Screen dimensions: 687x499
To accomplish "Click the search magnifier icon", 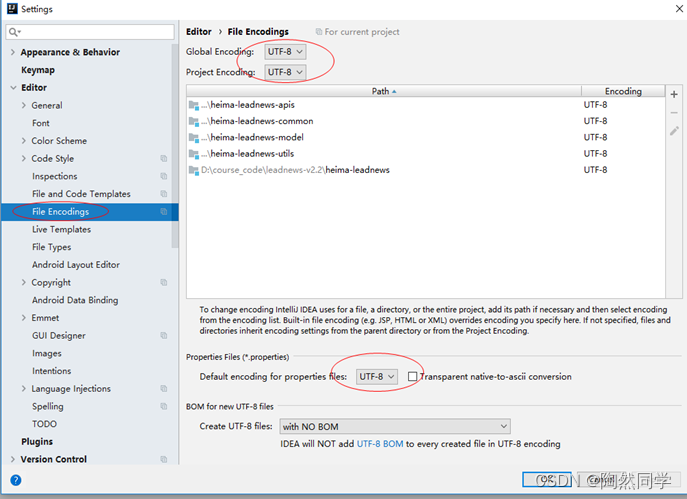I will (14, 32).
